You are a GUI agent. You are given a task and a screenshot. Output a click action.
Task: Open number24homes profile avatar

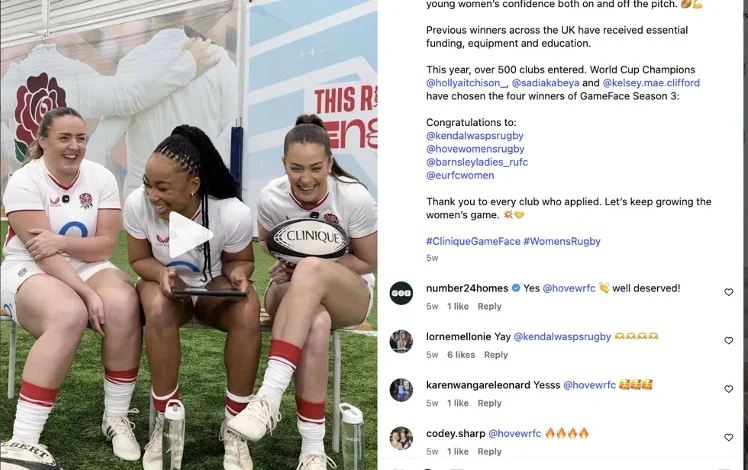tap(401, 293)
